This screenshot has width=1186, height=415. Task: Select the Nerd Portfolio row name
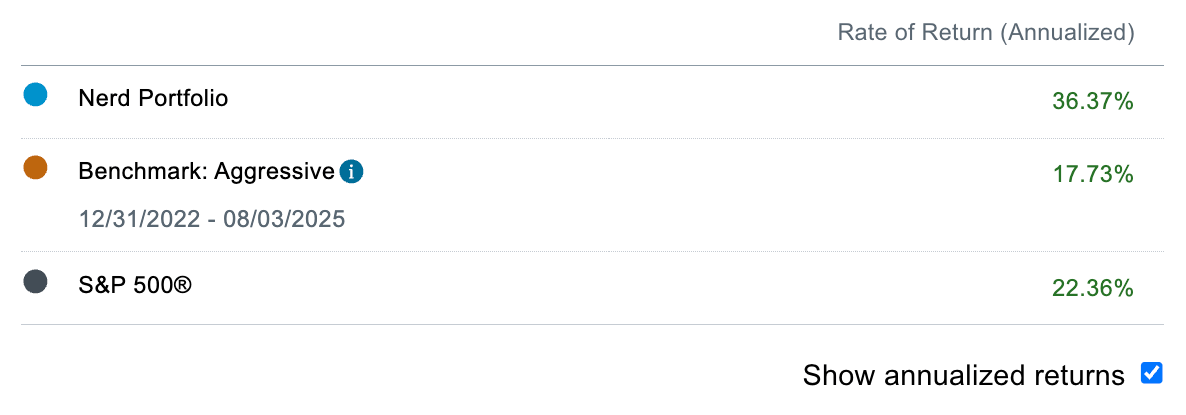(x=154, y=98)
